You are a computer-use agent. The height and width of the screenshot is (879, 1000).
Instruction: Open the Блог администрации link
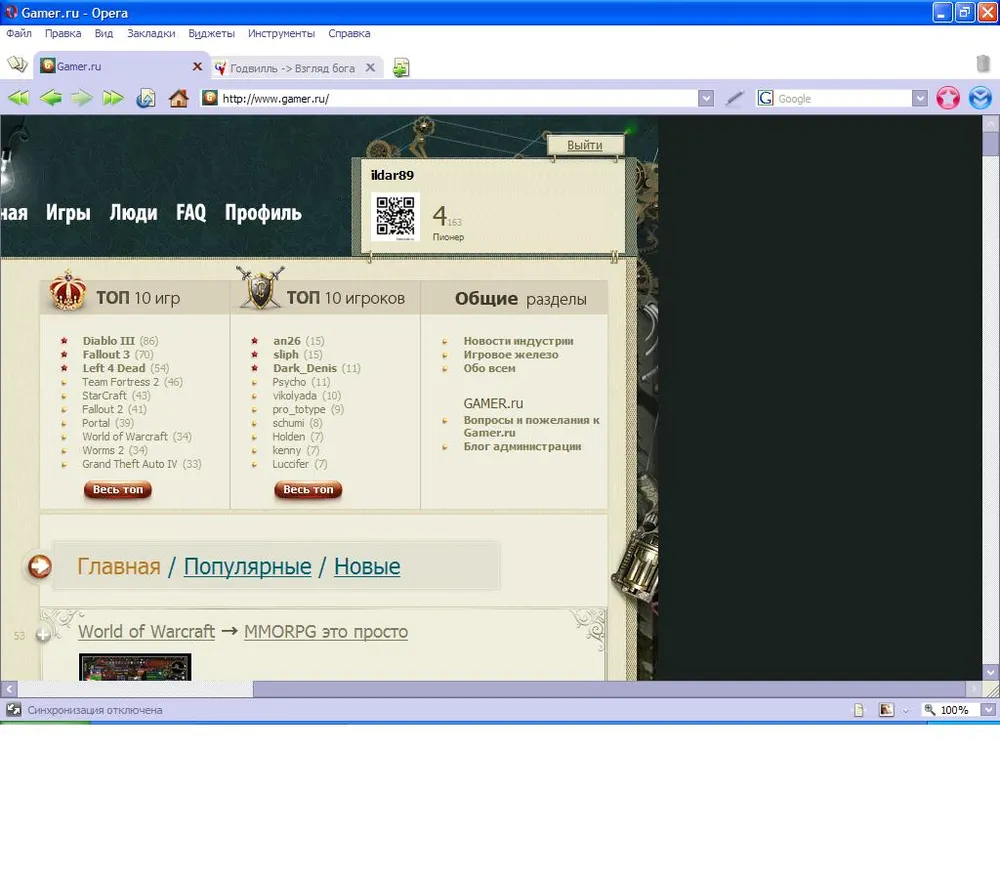click(x=522, y=446)
